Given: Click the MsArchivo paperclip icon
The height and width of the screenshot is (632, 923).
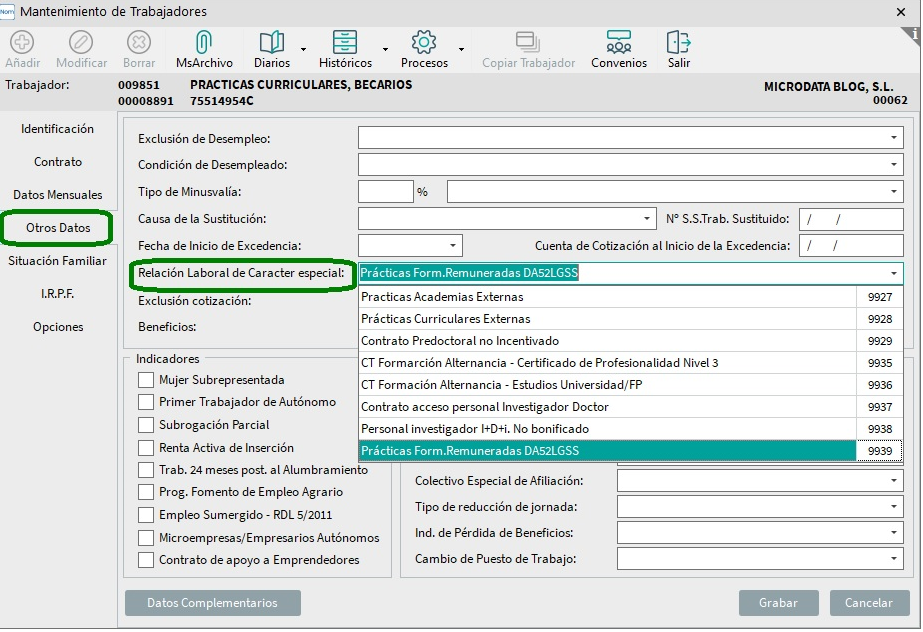Looking at the screenshot, I should pyautogui.click(x=204, y=42).
